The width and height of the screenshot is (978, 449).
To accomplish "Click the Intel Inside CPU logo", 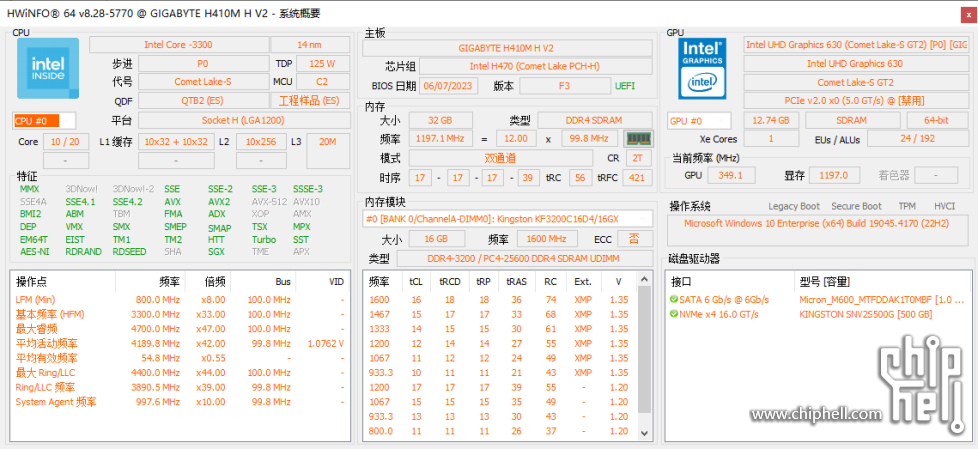I will point(48,68).
